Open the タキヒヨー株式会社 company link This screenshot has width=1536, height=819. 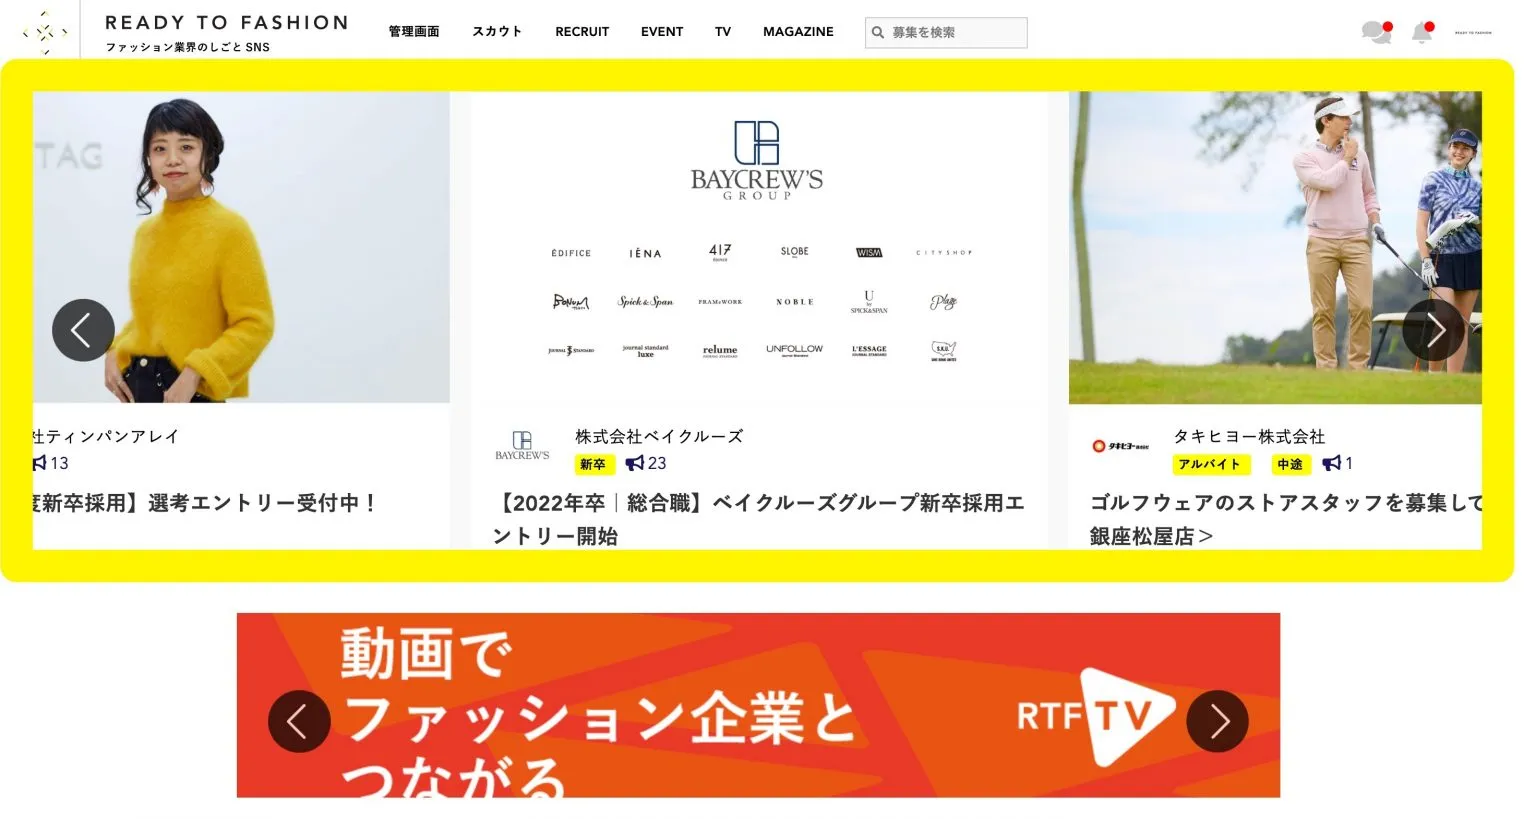1249,436
